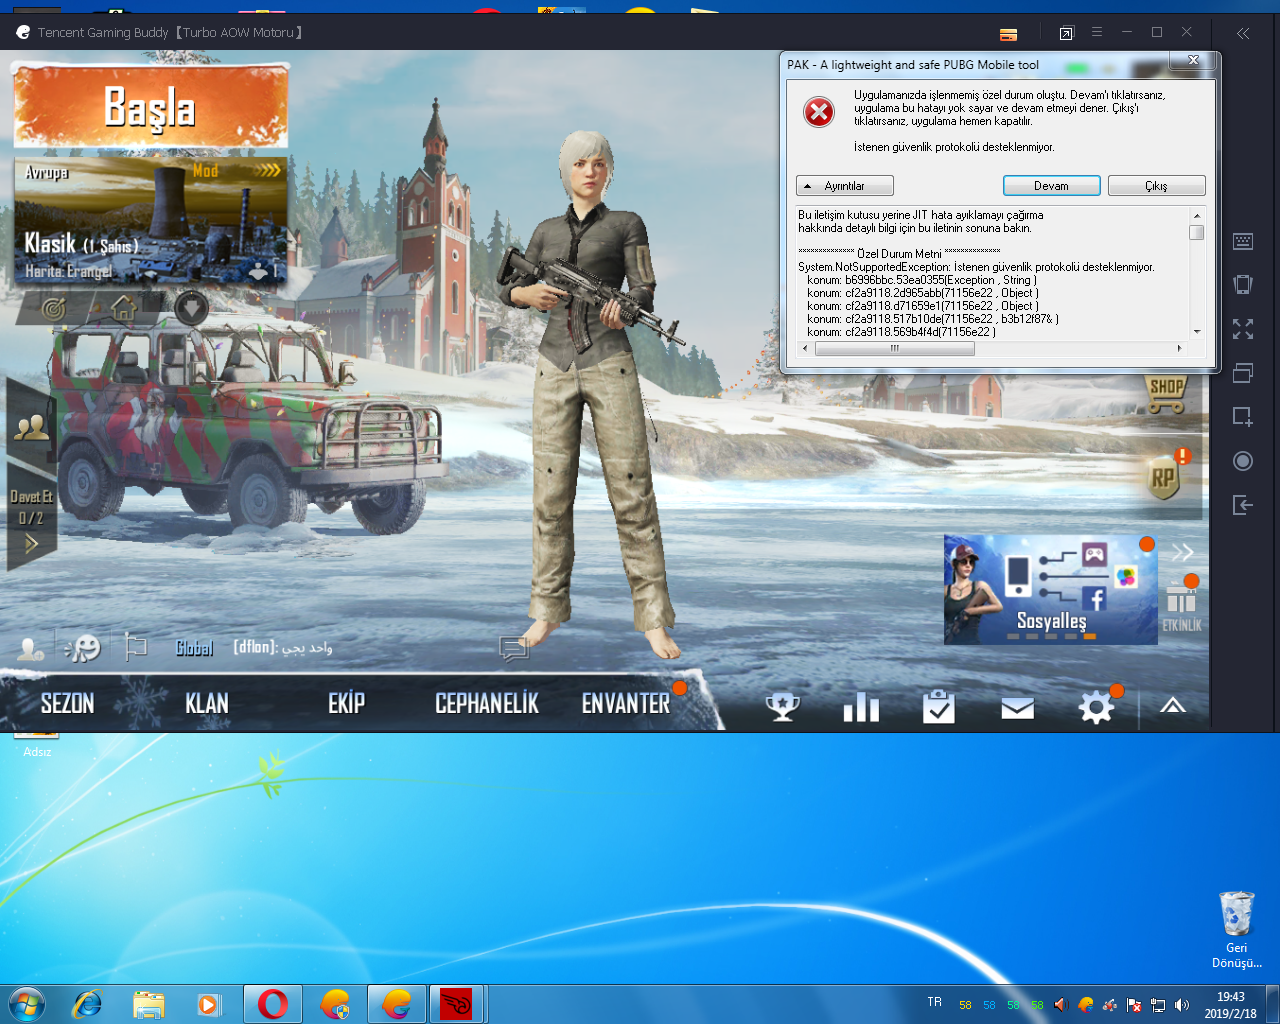Open the KLAN tab
The image size is (1280, 1024).
pyautogui.click(x=207, y=704)
